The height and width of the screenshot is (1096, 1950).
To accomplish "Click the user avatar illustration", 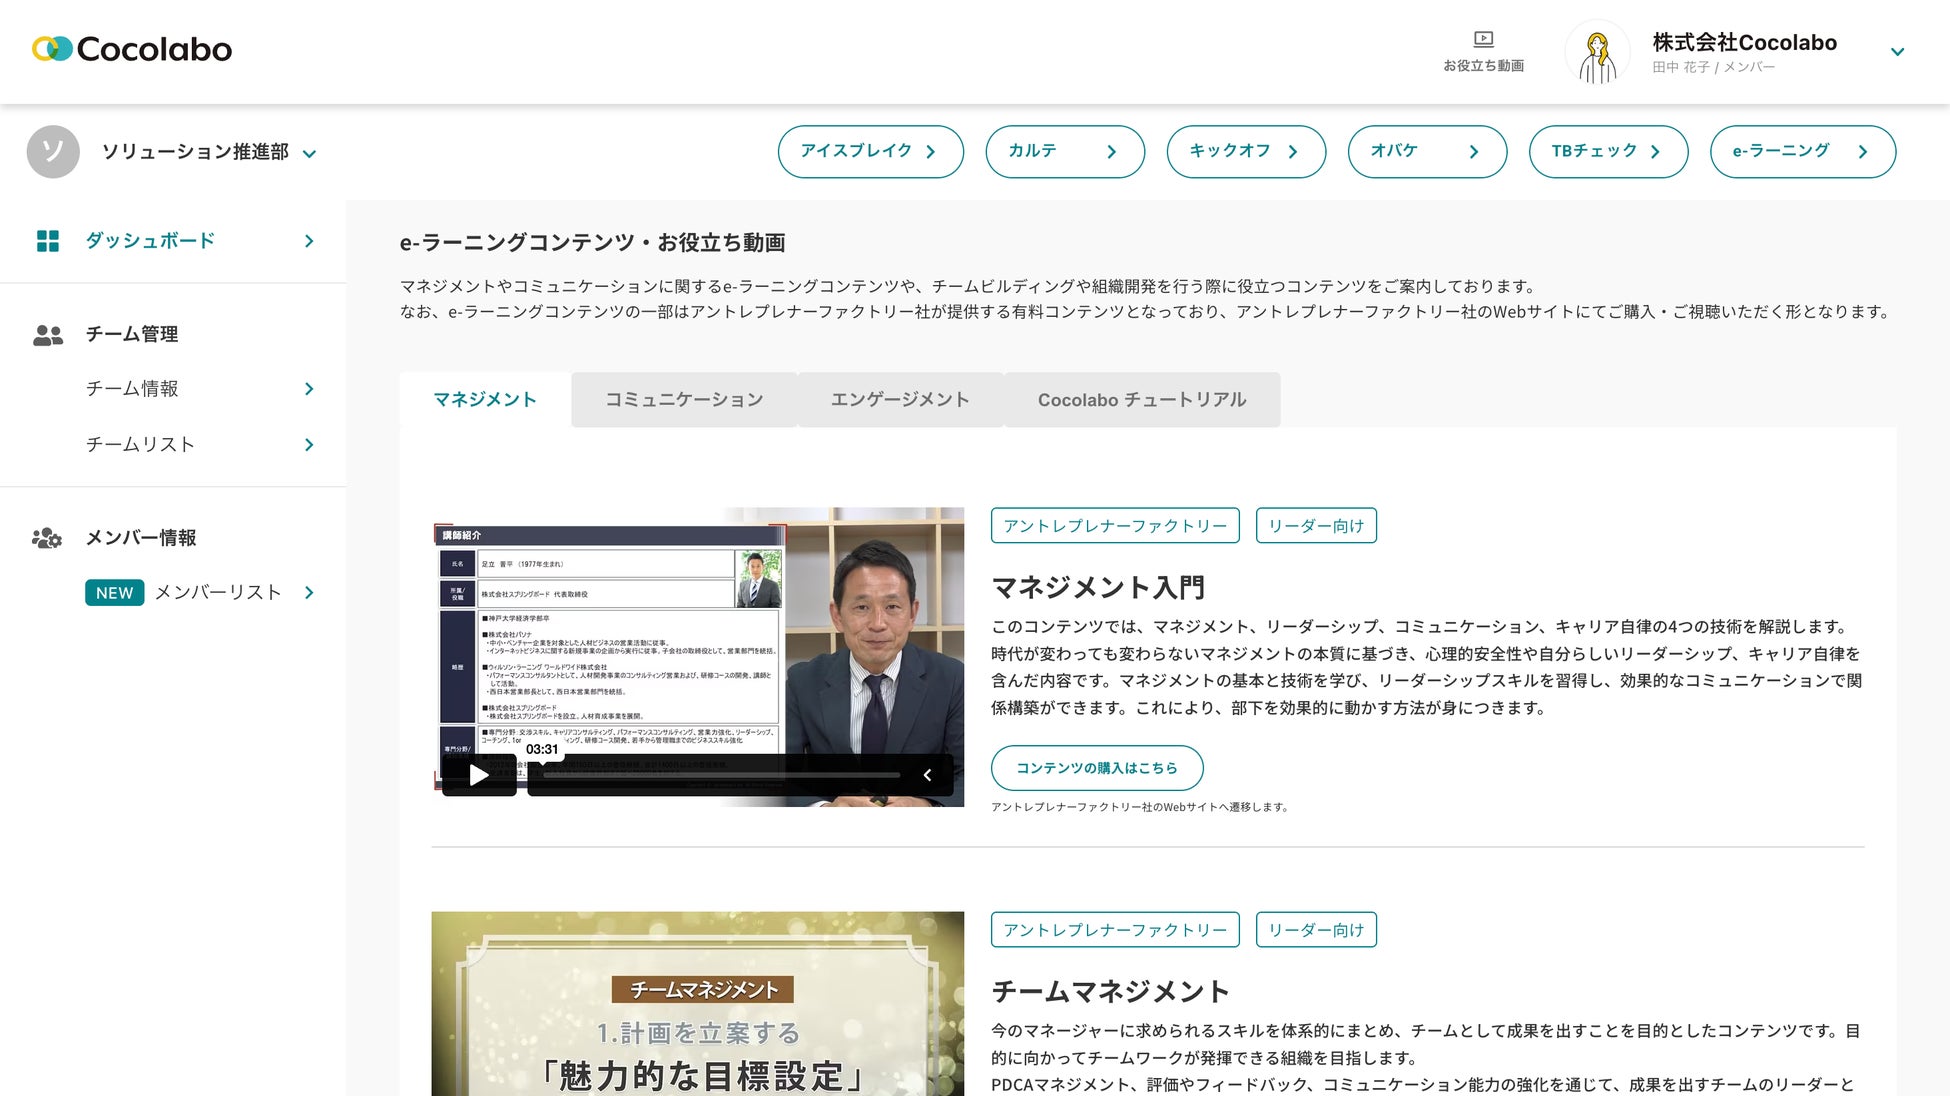I will [1597, 52].
